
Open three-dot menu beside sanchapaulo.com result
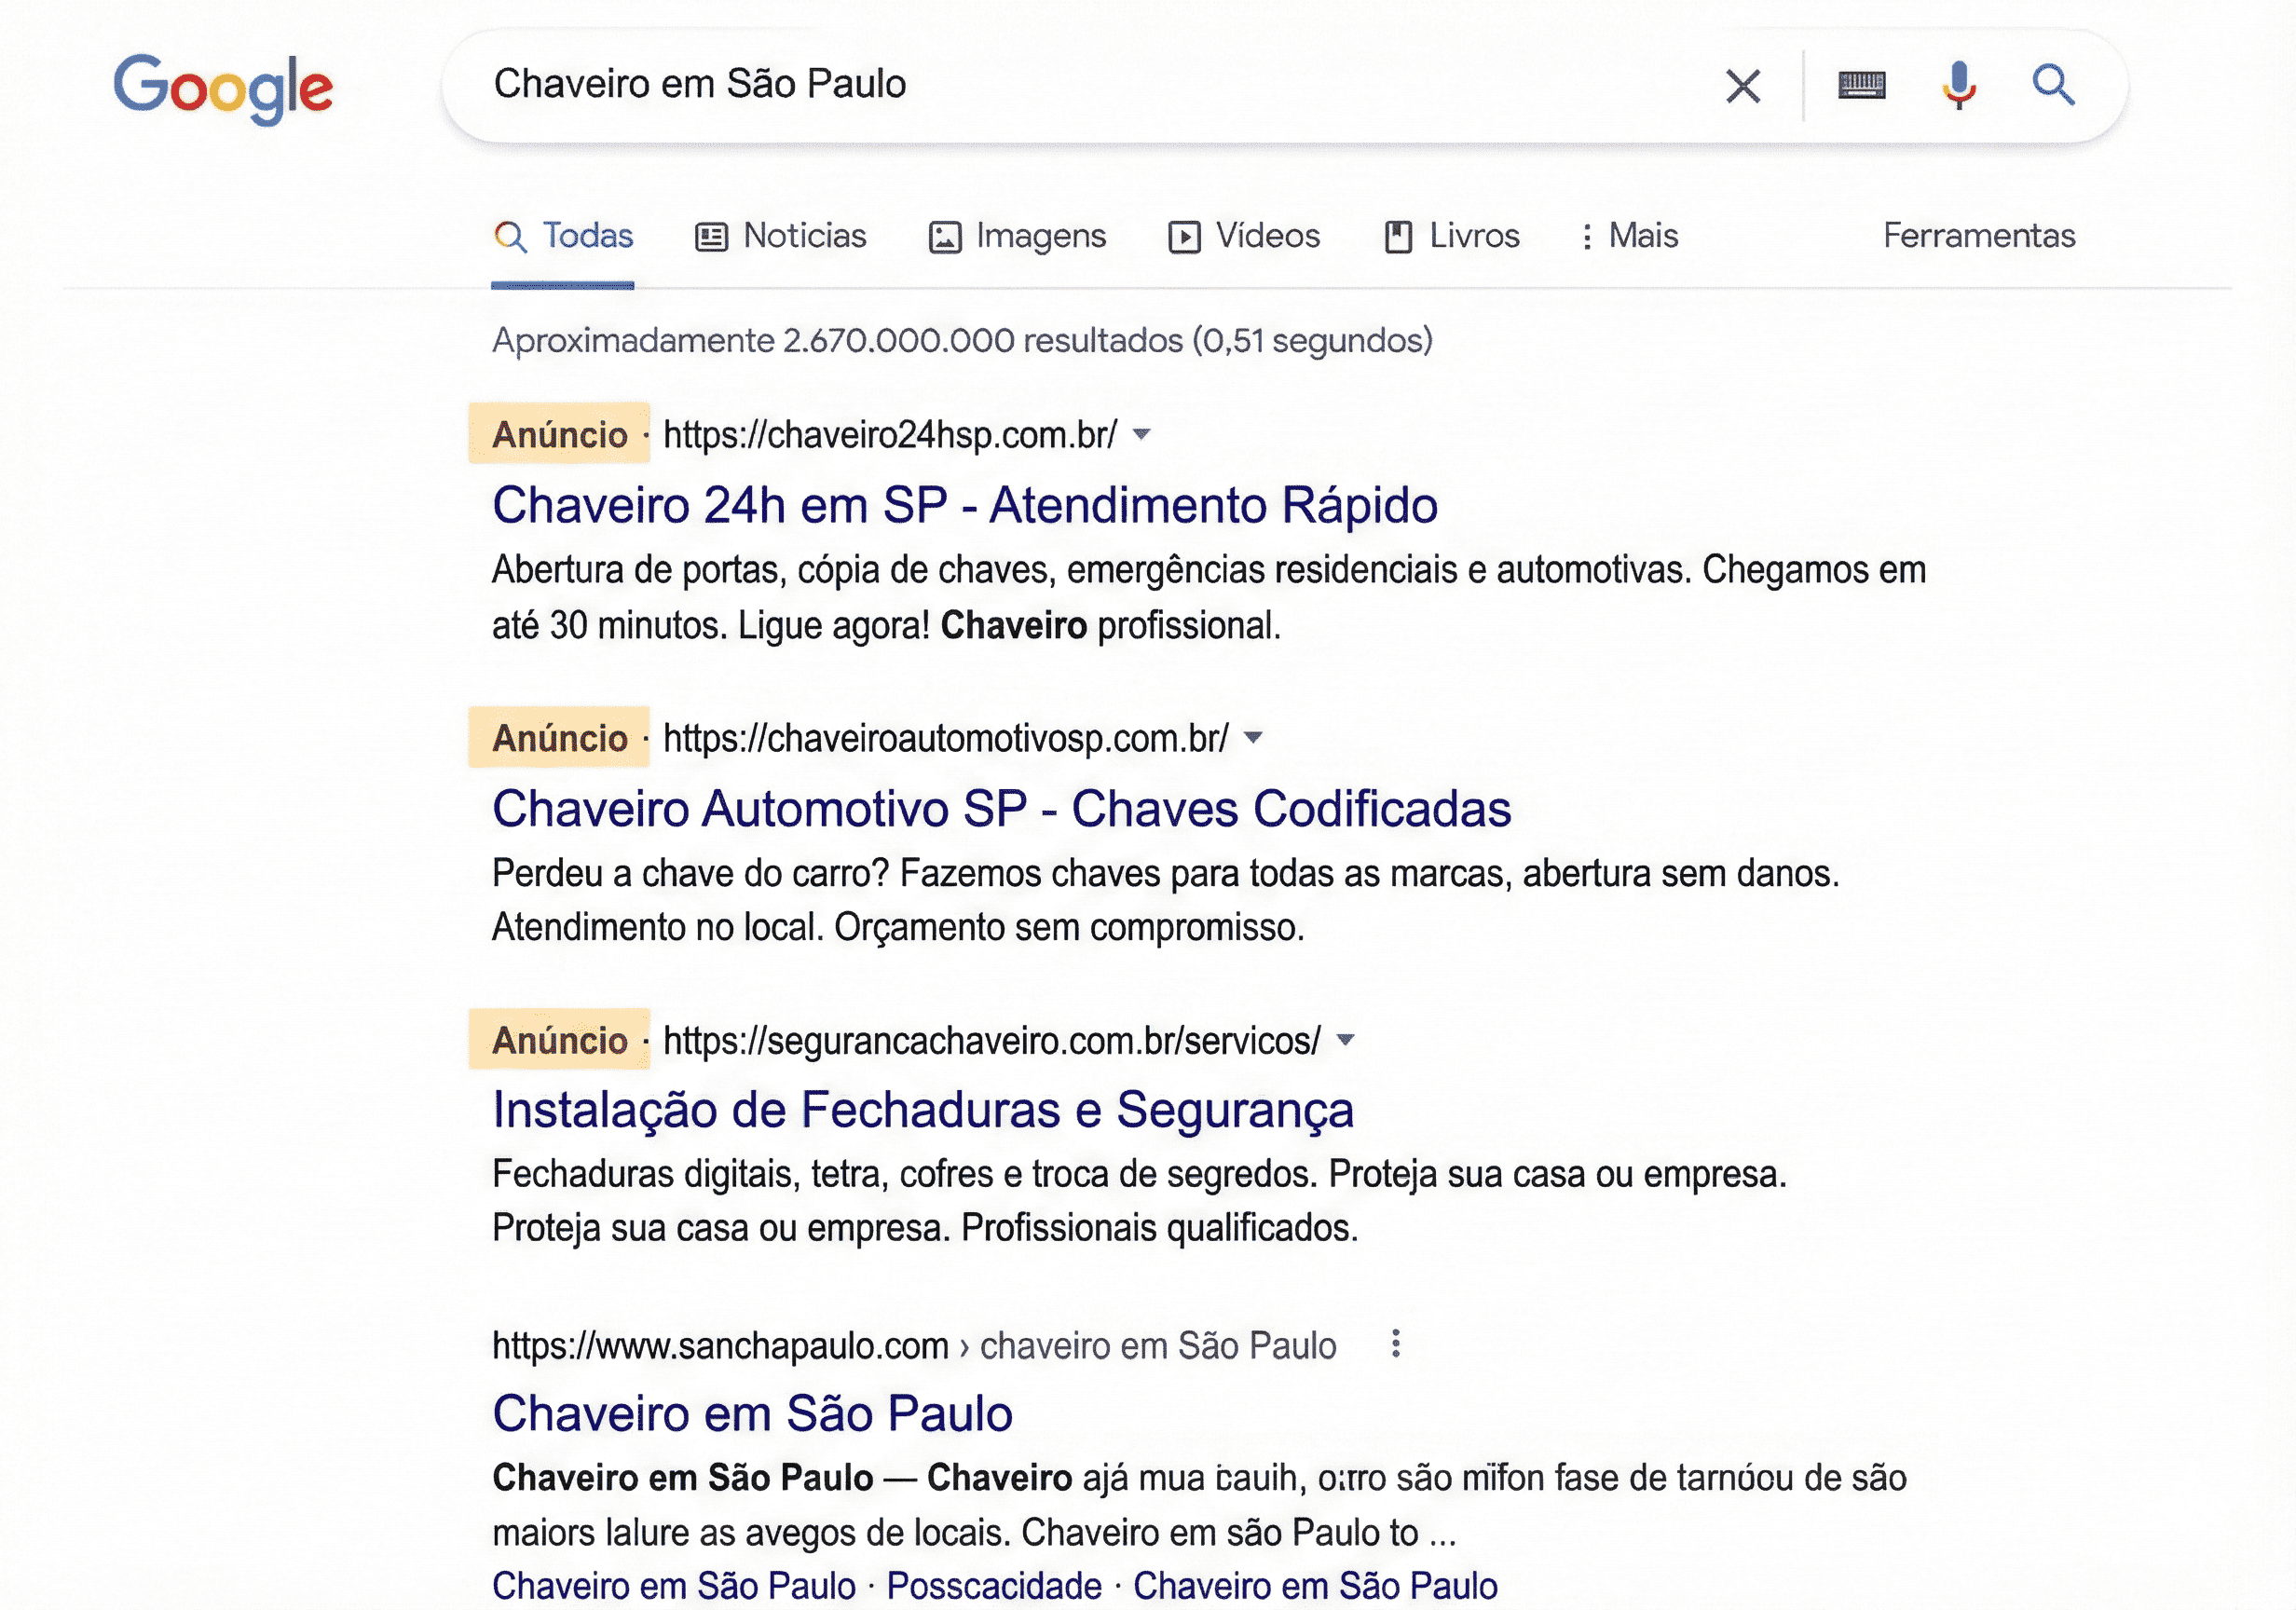point(1395,1344)
